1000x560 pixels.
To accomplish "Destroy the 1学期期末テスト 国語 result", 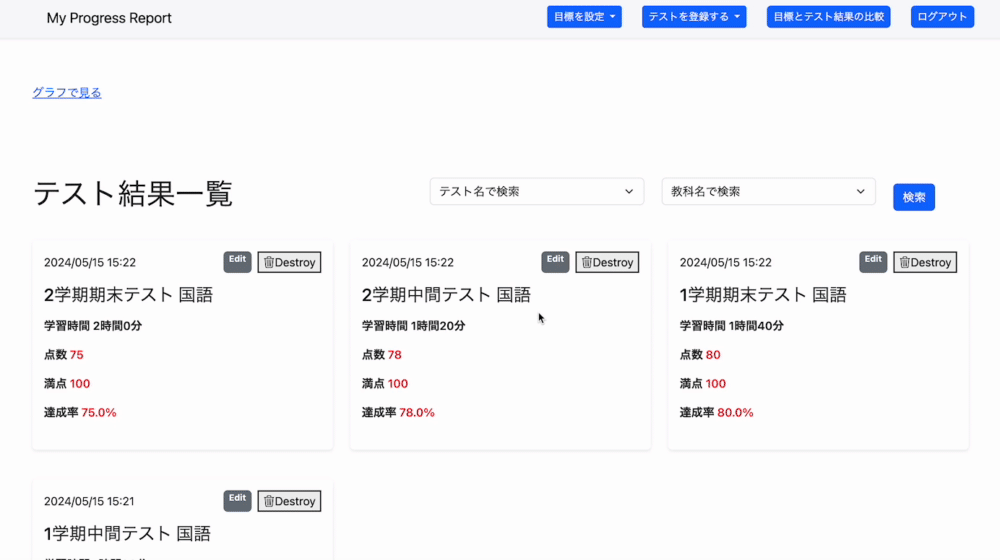I will 925,262.
